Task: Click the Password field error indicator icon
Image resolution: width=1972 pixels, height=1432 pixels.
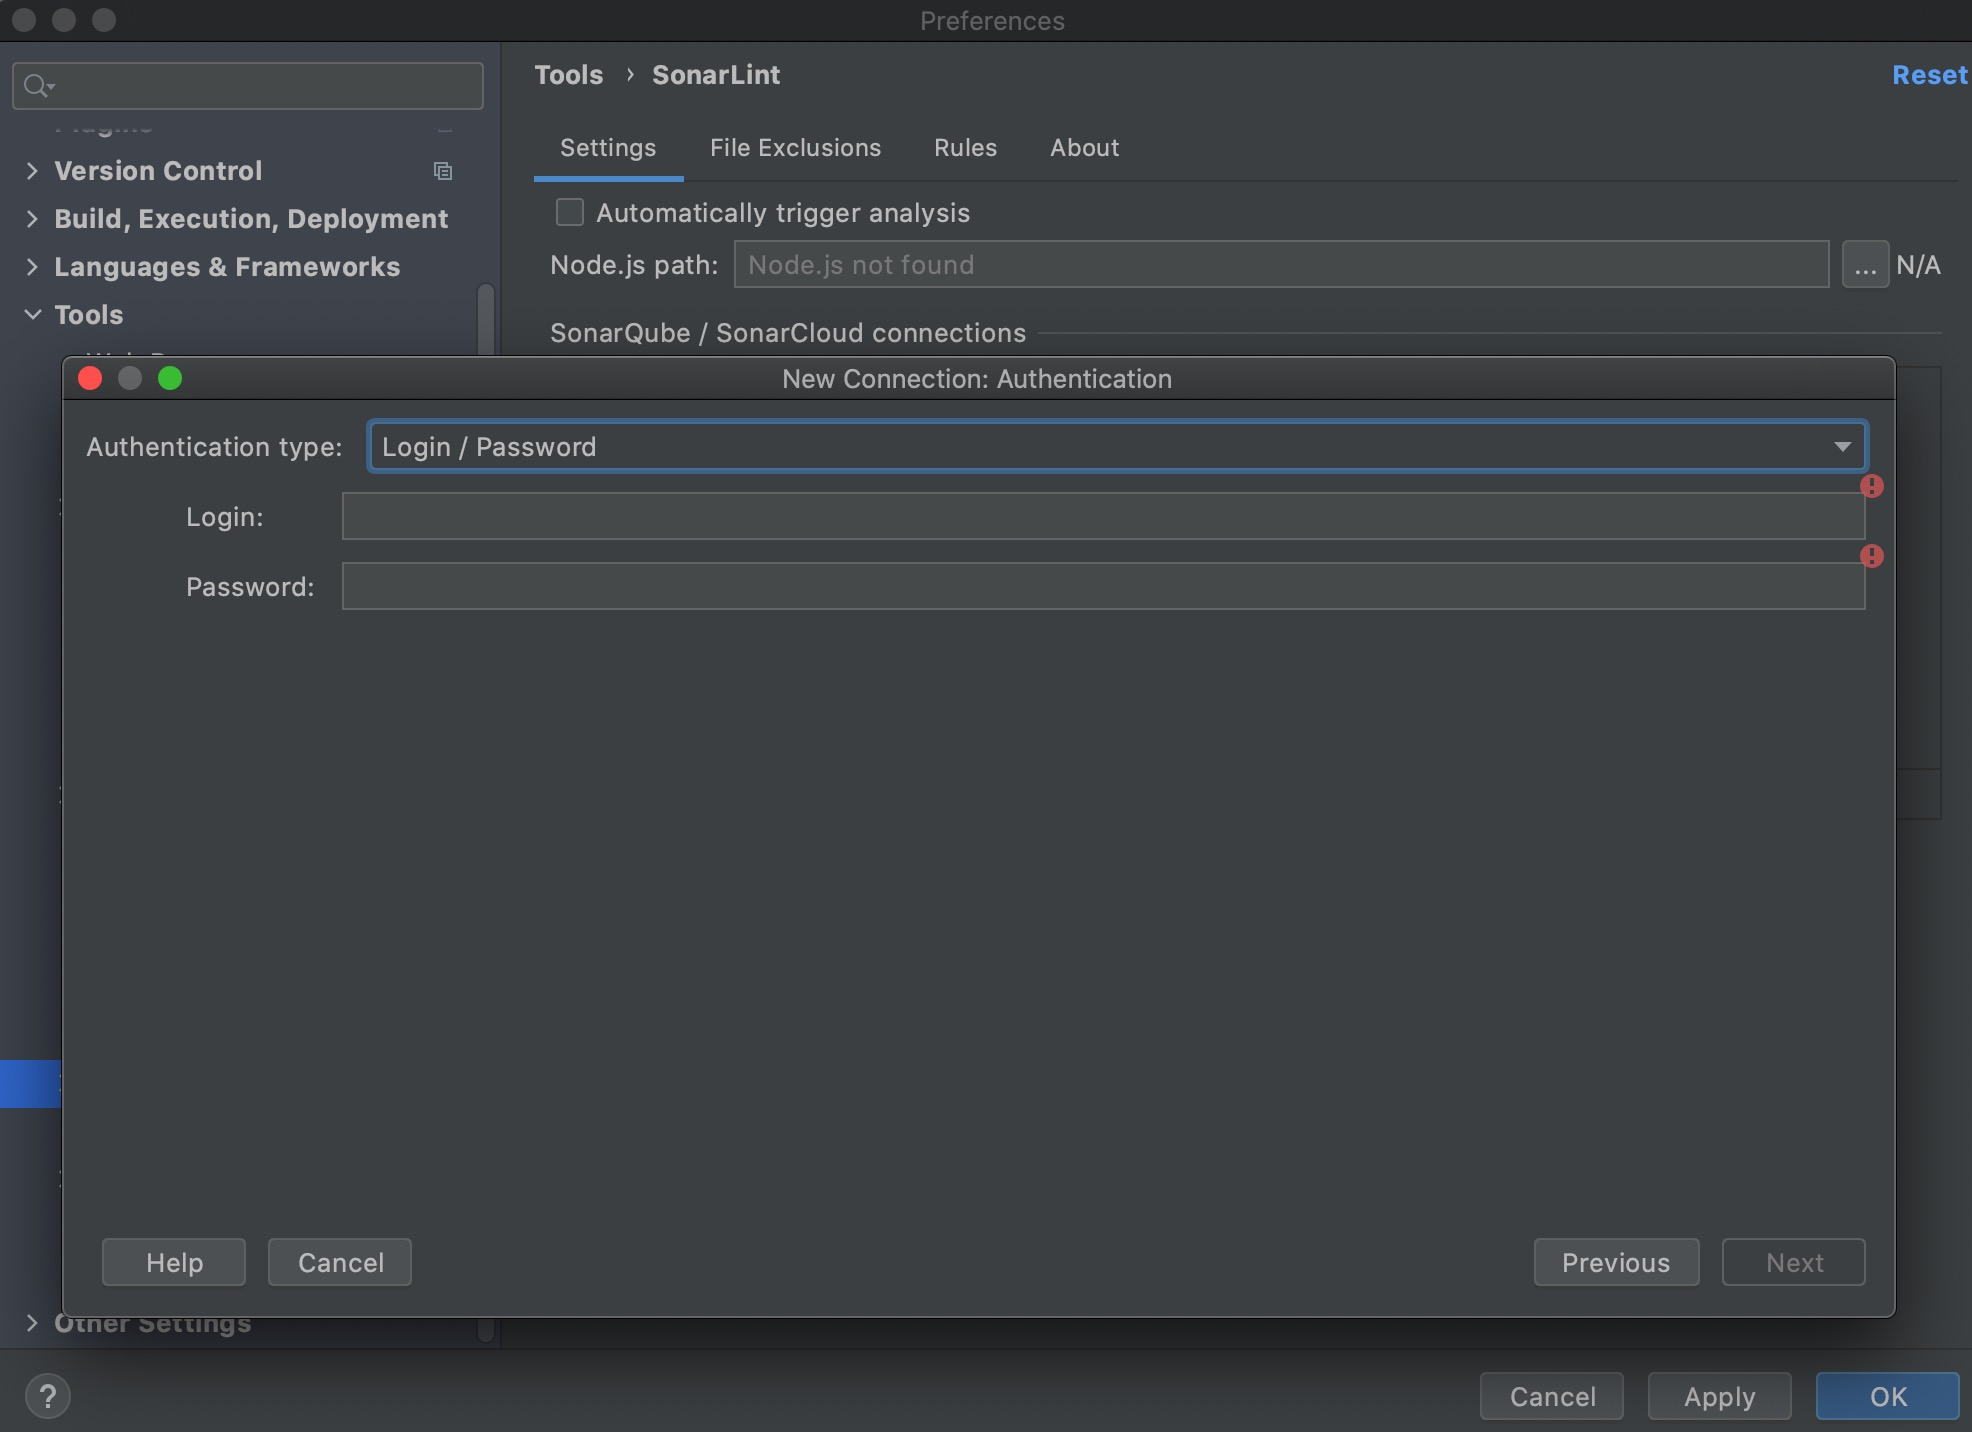Action: tap(1871, 556)
